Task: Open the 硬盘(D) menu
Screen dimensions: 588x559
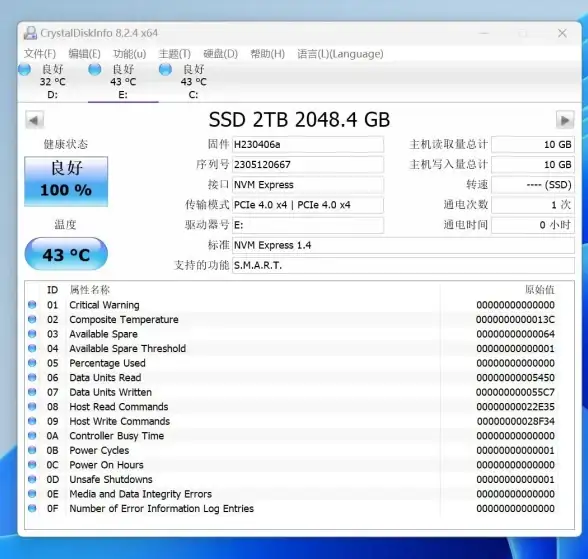Action: [x=220, y=54]
